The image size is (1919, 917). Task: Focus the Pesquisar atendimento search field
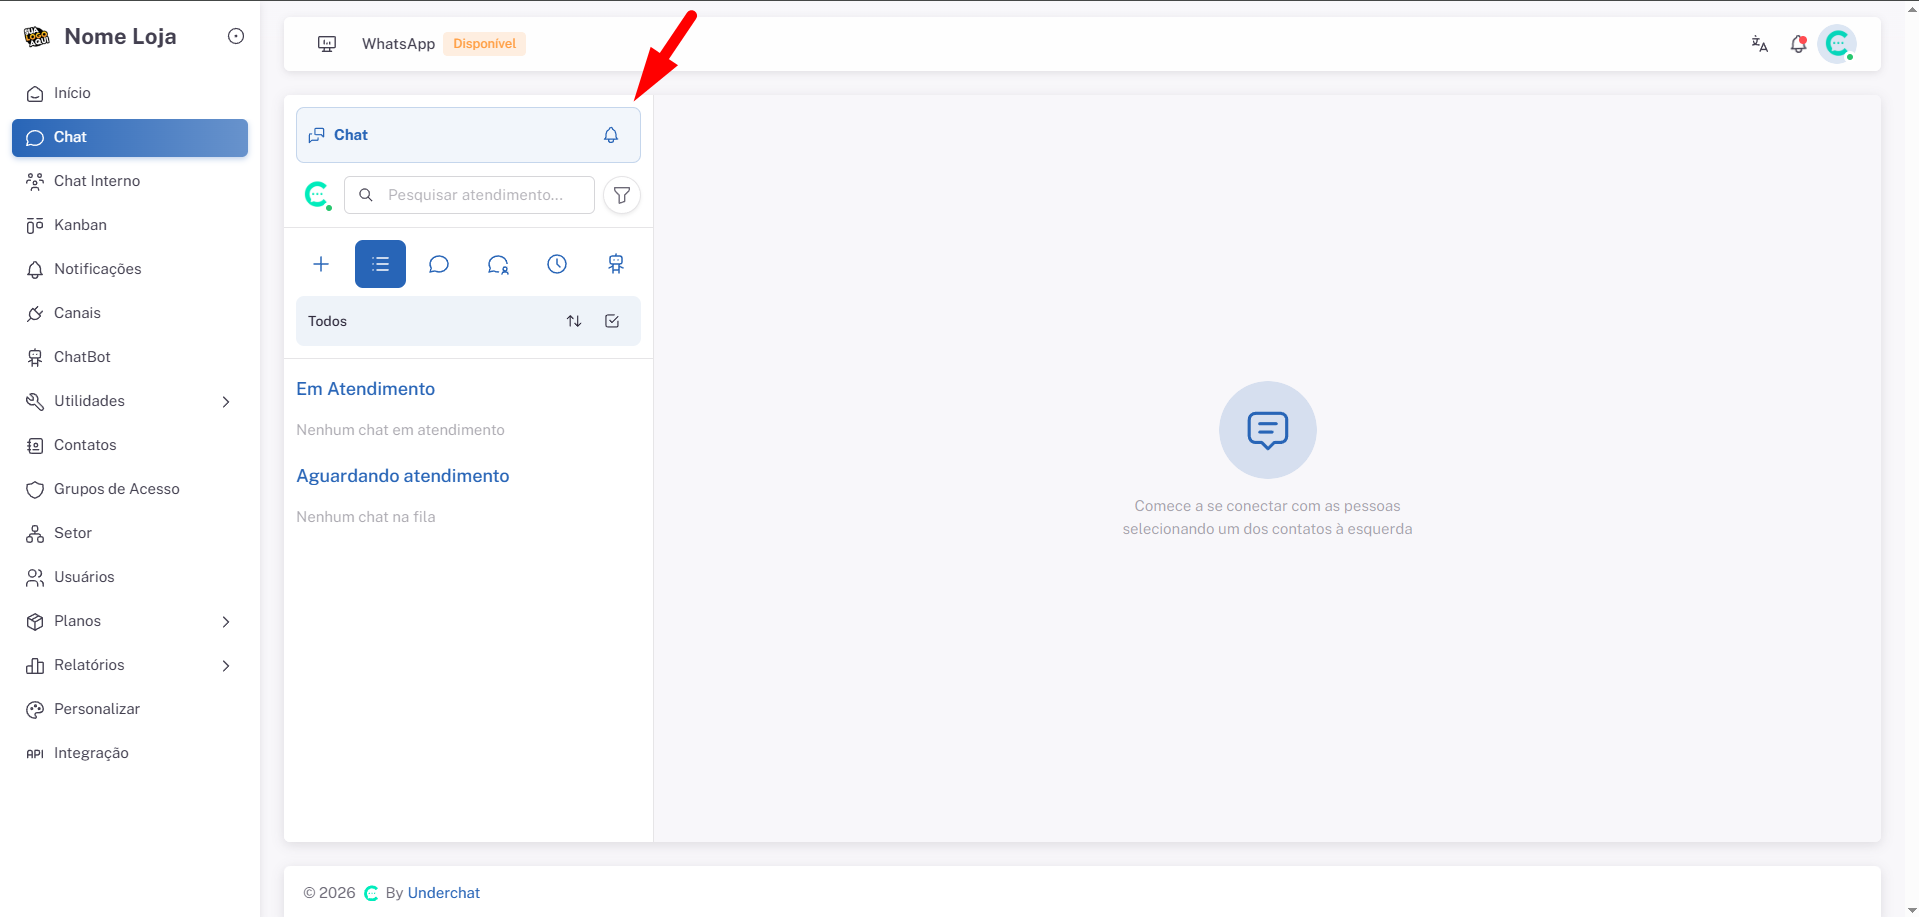click(469, 195)
